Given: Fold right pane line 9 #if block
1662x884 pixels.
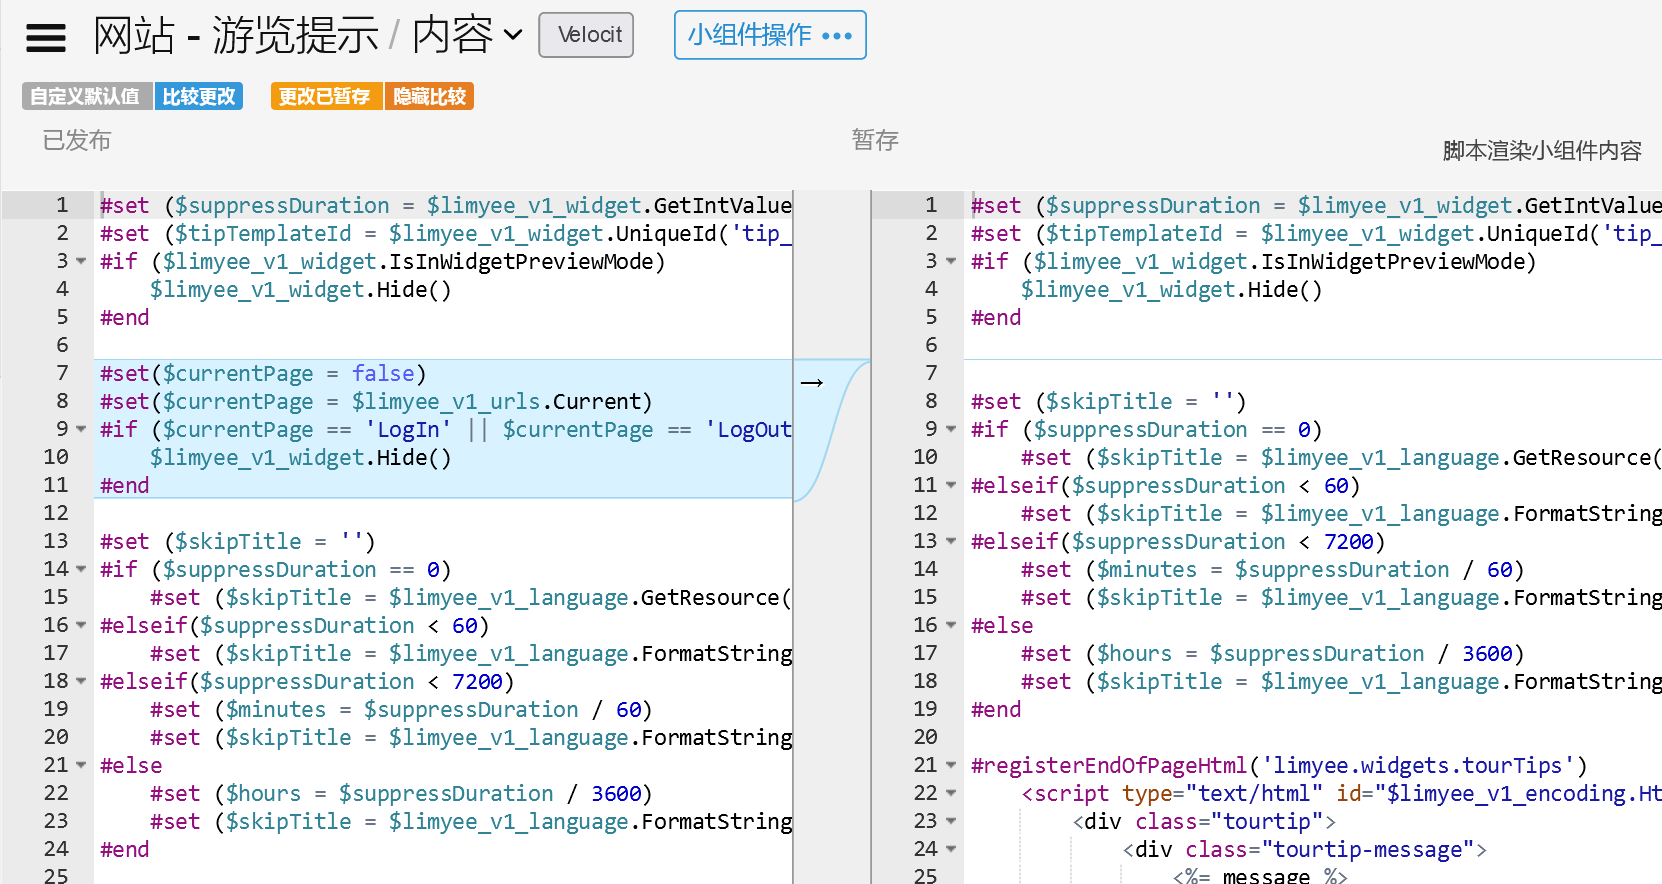Looking at the screenshot, I should pyautogui.click(x=951, y=430).
